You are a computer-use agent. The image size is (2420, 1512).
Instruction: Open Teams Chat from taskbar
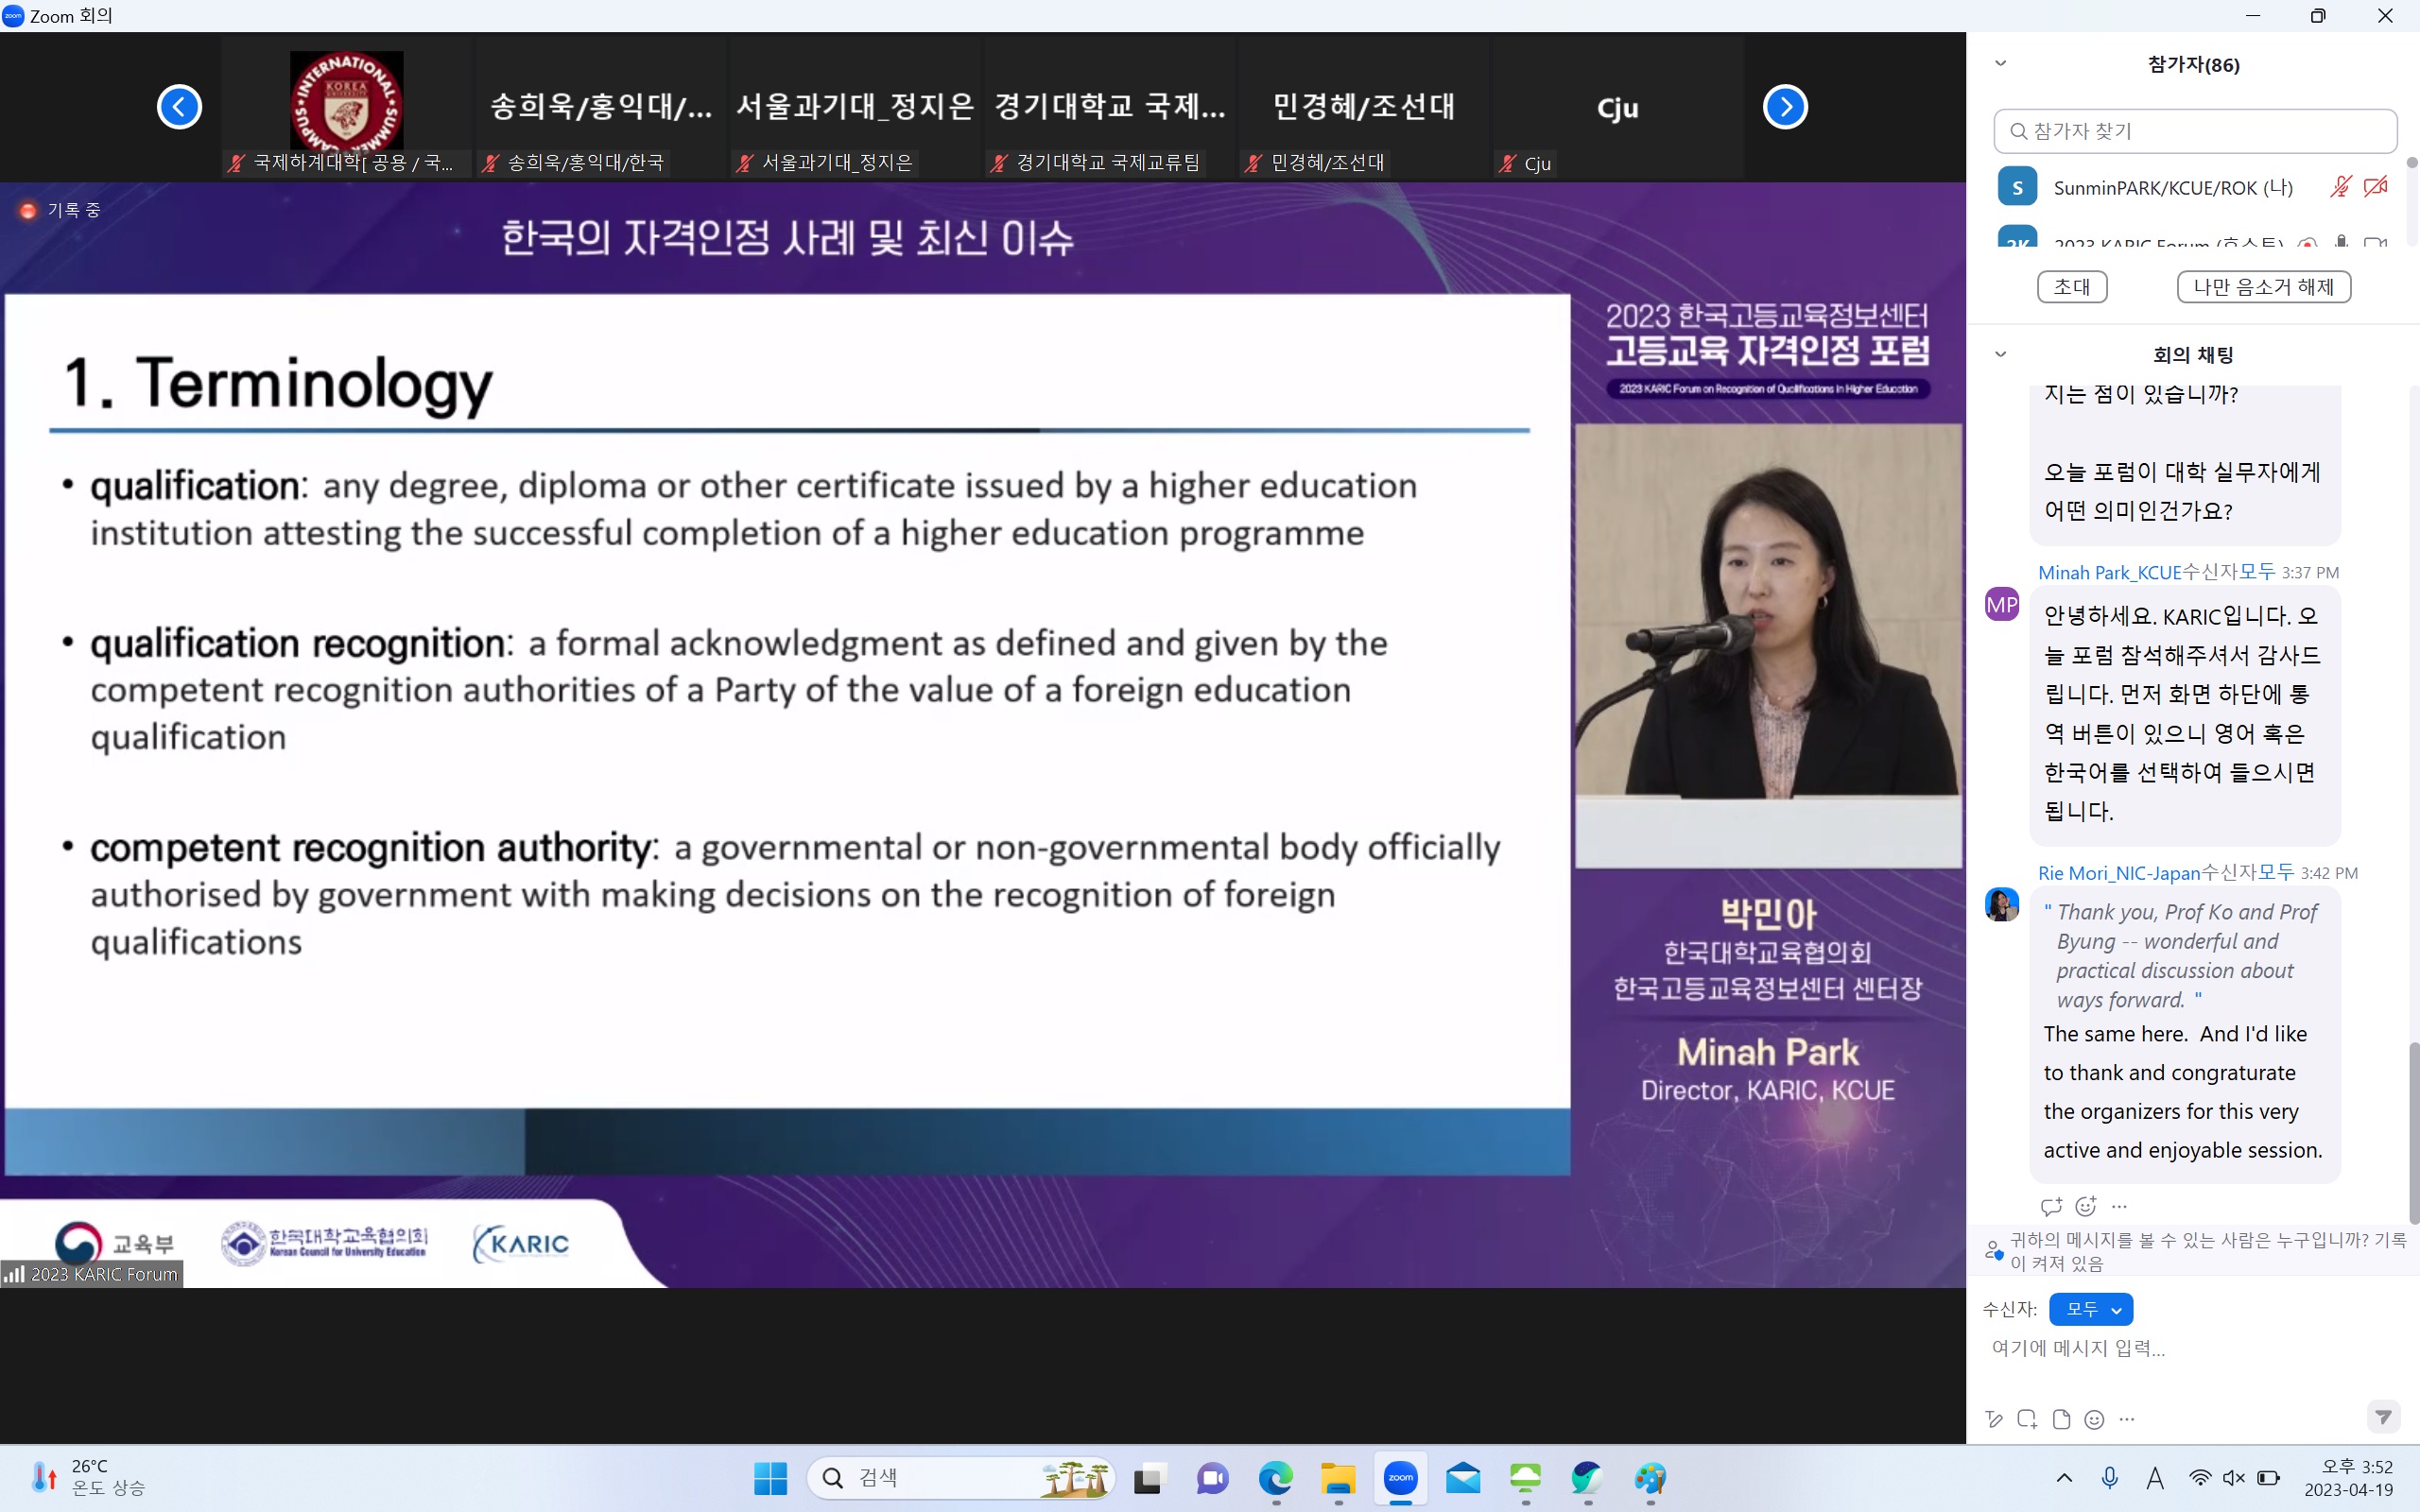1212,1478
